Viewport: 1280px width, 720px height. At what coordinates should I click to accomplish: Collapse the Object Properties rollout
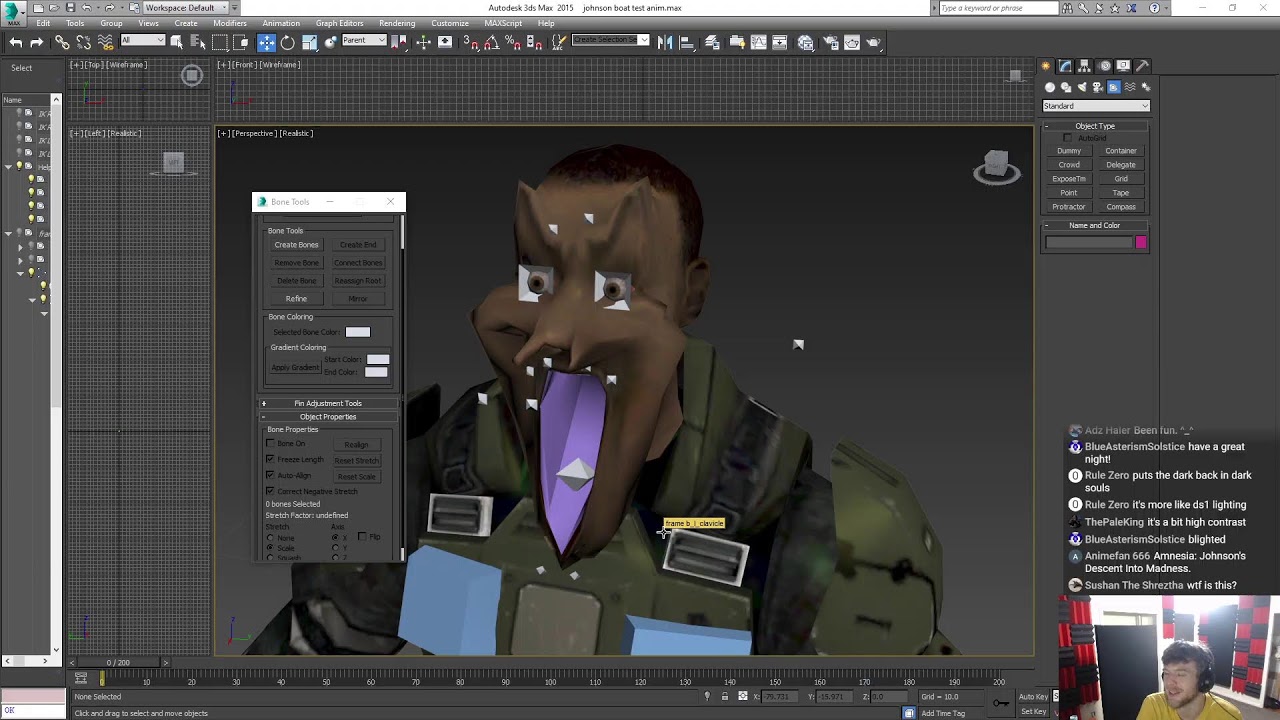coord(328,417)
